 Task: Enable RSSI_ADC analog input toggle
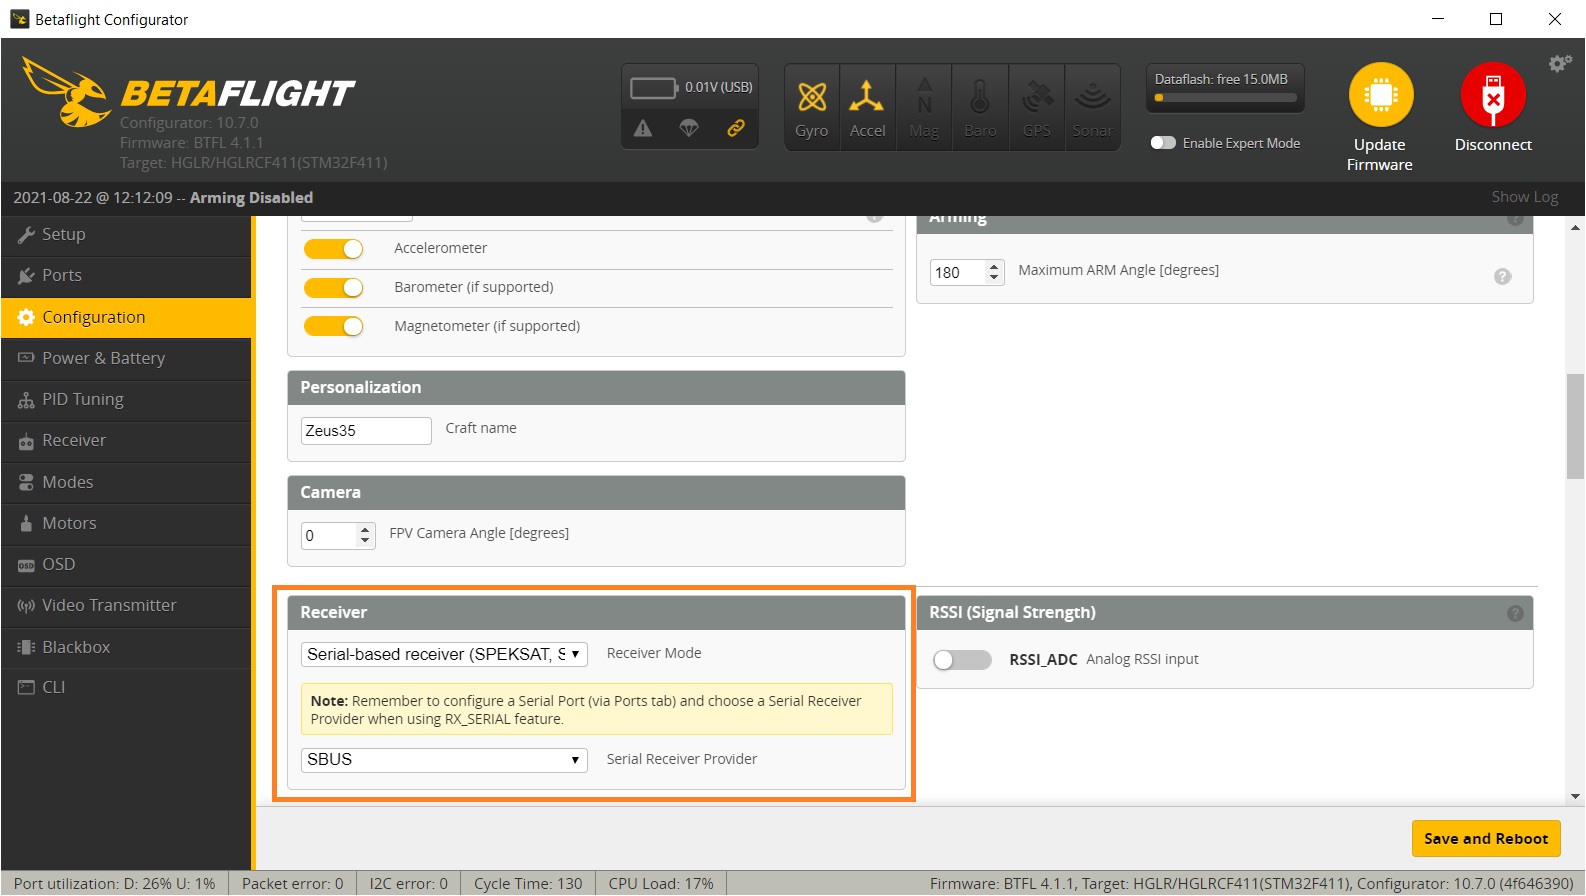pos(962,660)
